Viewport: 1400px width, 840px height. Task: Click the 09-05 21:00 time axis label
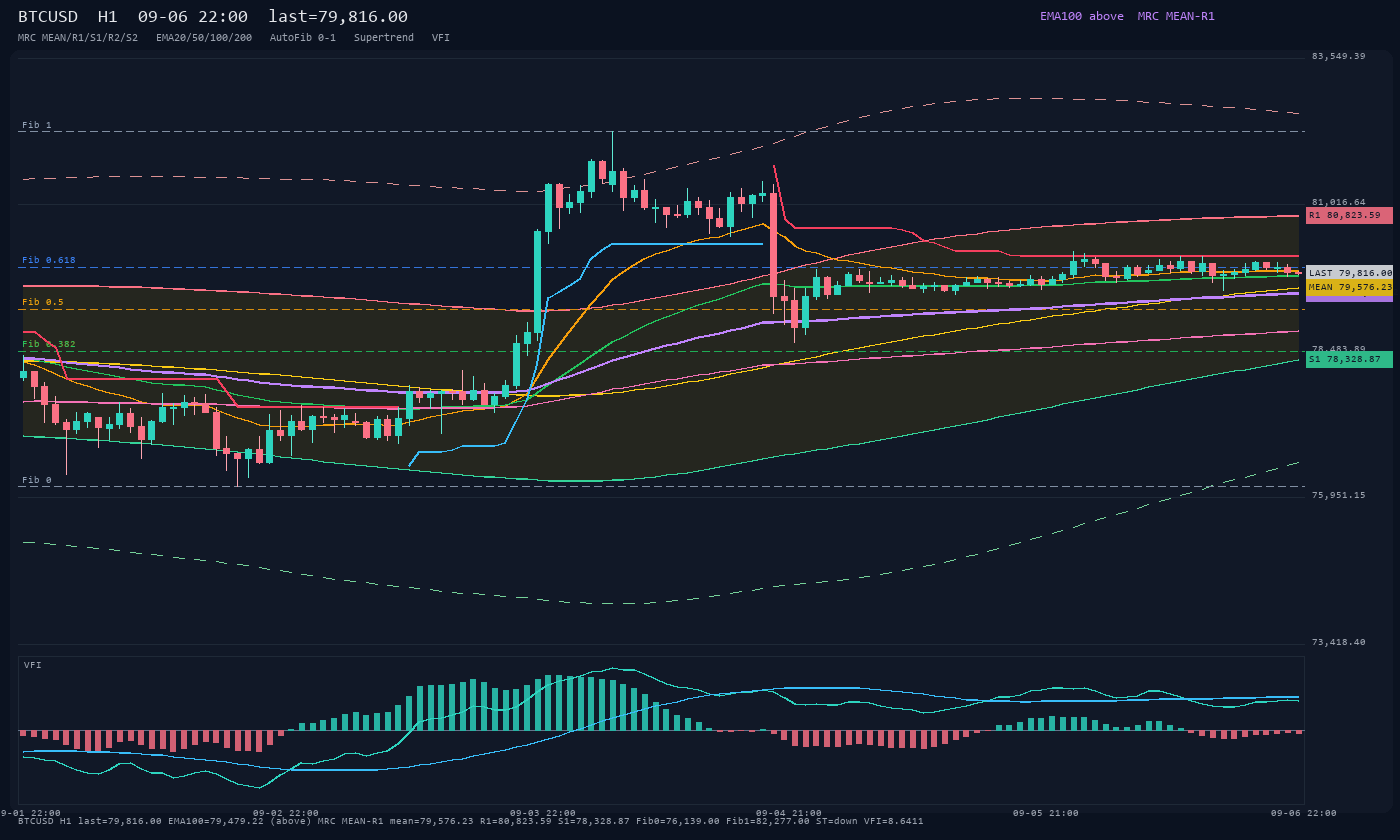click(x=1046, y=813)
